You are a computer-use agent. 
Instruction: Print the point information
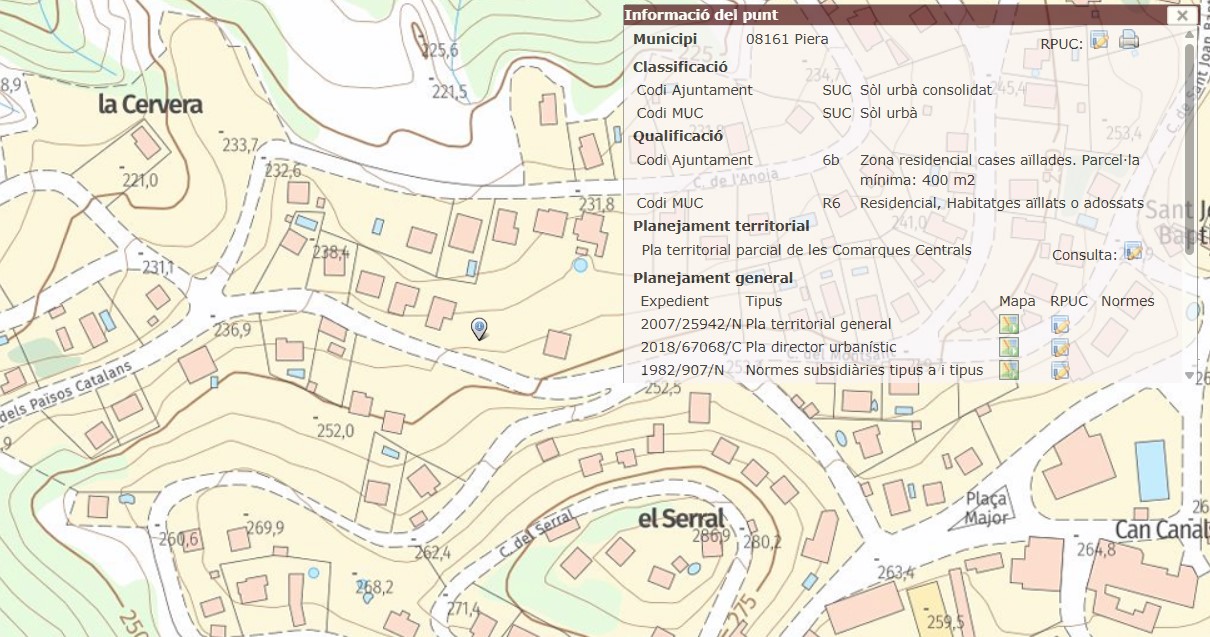1129,40
